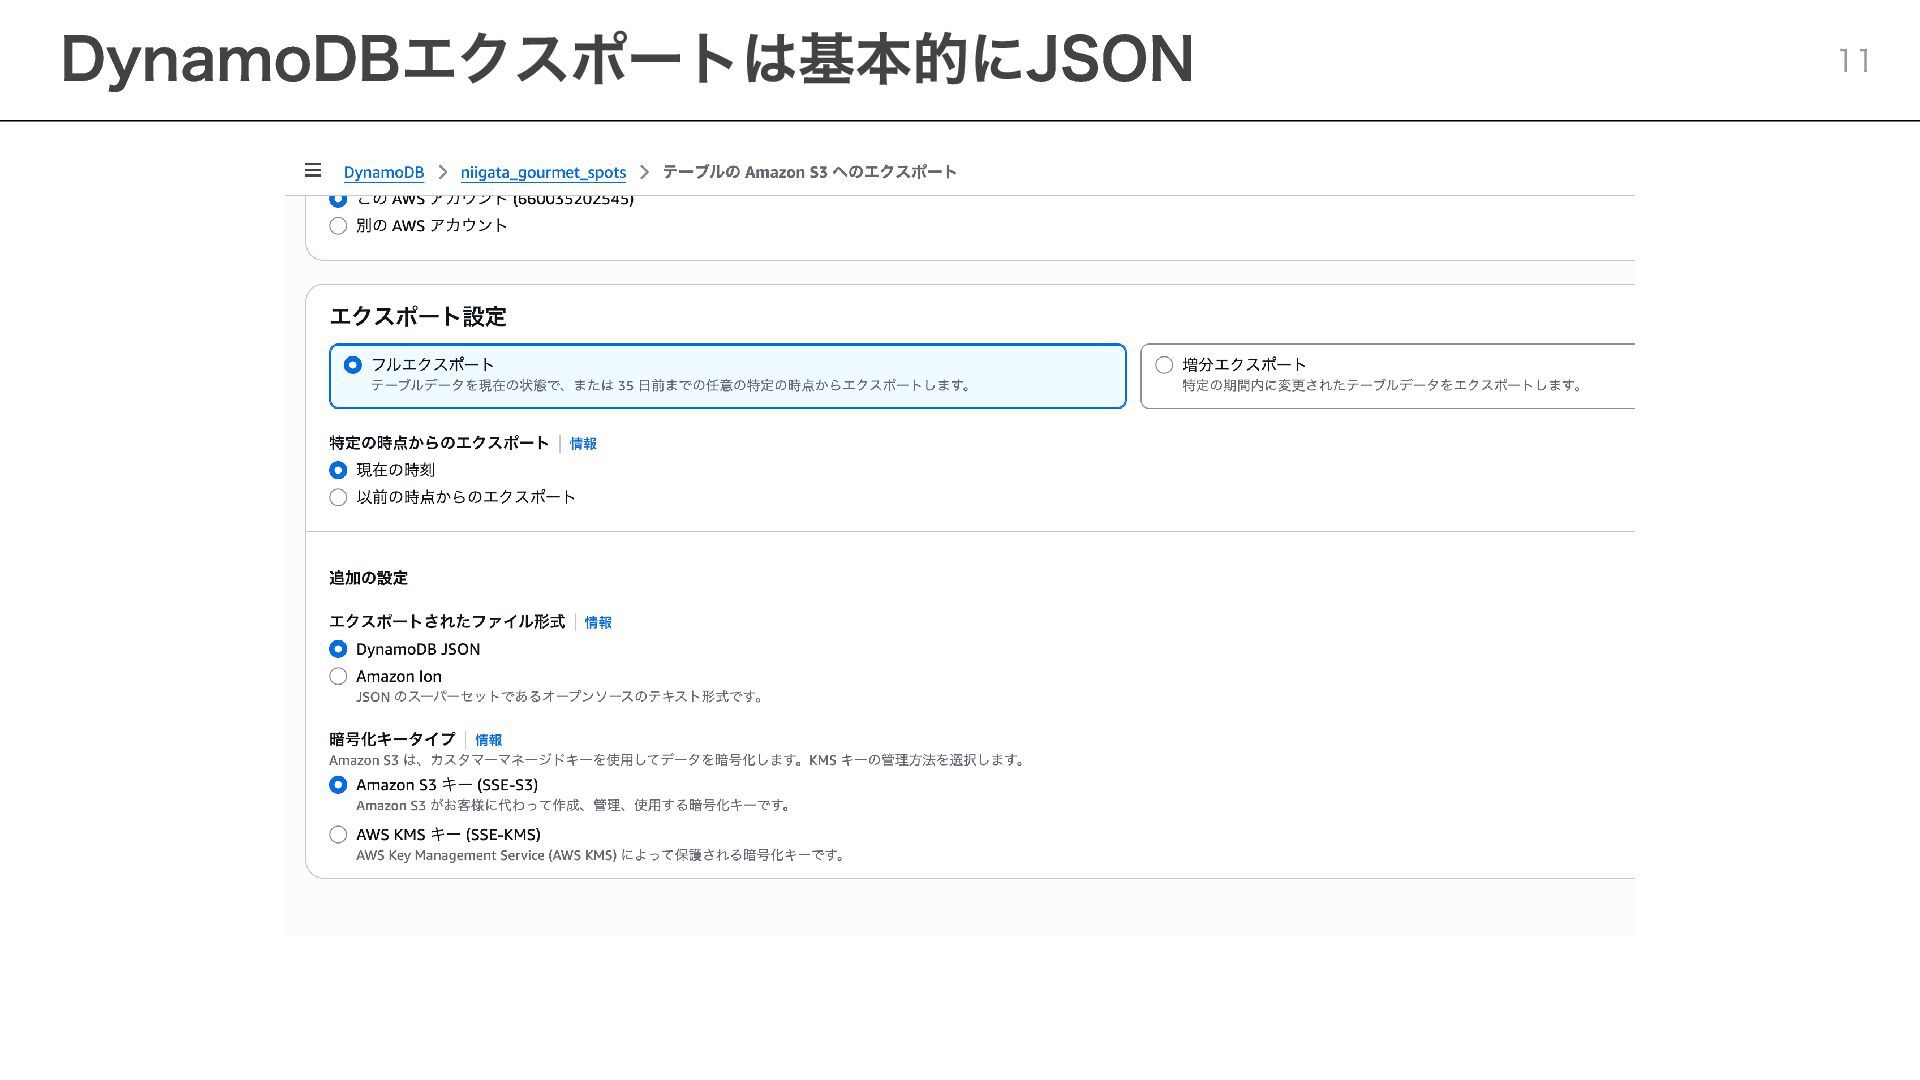Click the chevron after the niigata_gourmet_spots breadcrumb

tap(644, 172)
